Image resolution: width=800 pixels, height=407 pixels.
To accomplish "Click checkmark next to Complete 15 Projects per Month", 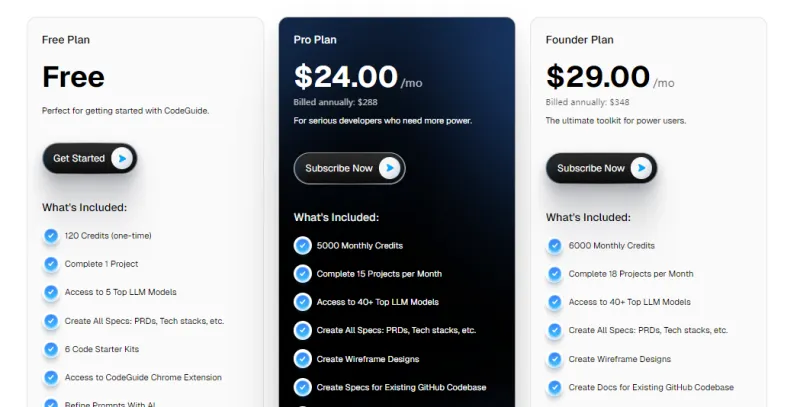I will coord(302,273).
